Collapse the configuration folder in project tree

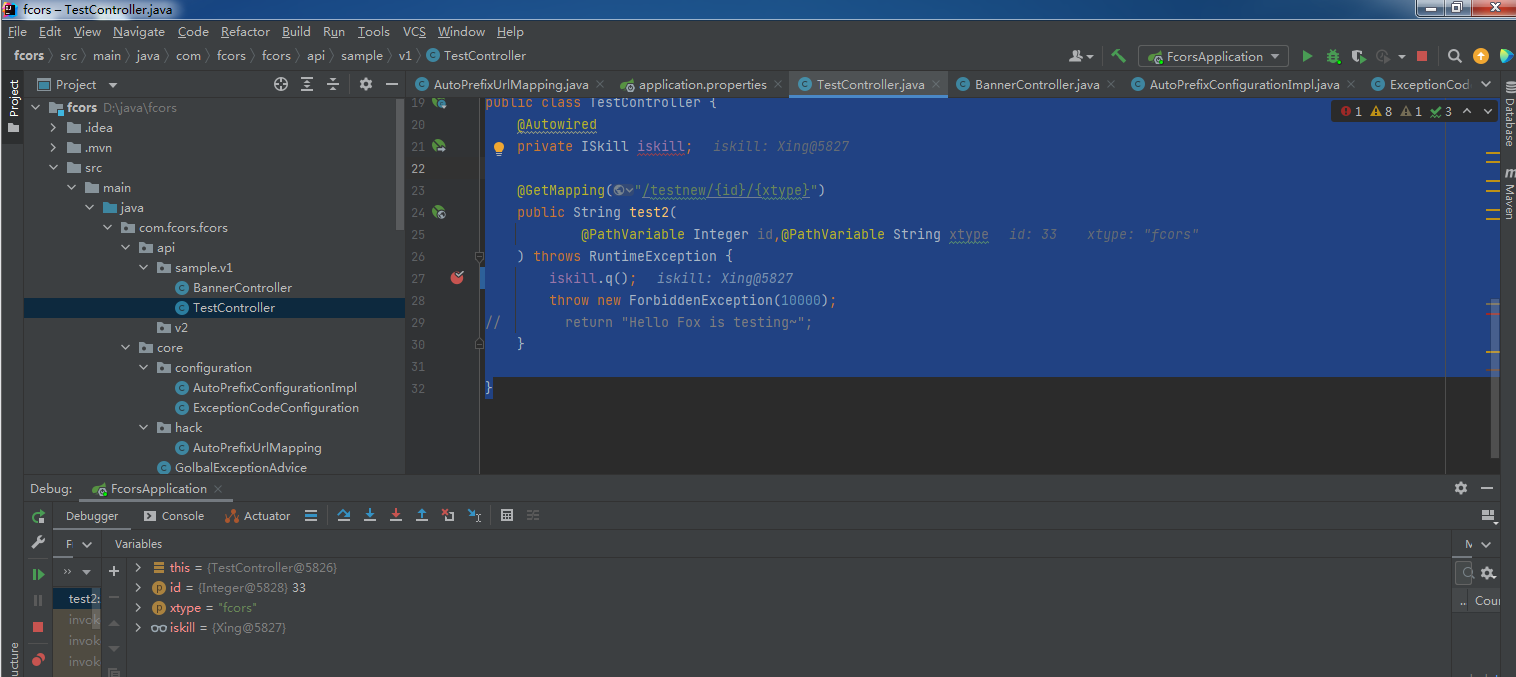tap(145, 368)
